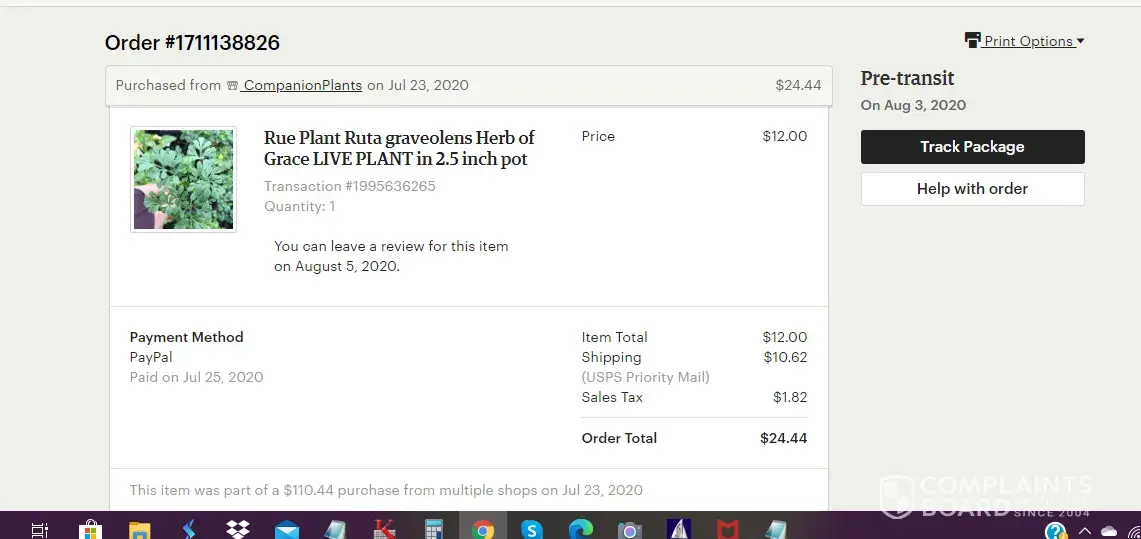This screenshot has width=1141, height=539.
Task: Open Dropbox from the taskbar
Action: click(x=238, y=529)
